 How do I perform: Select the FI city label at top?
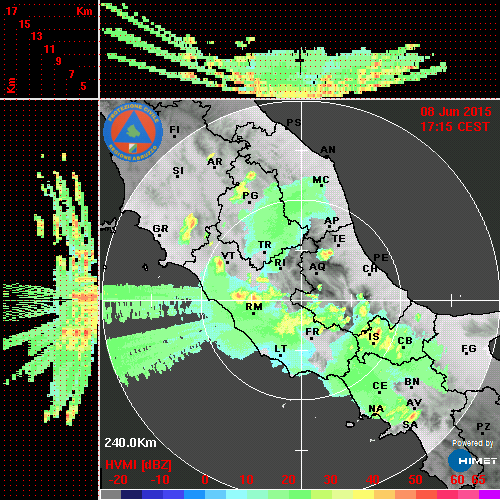click(x=175, y=129)
